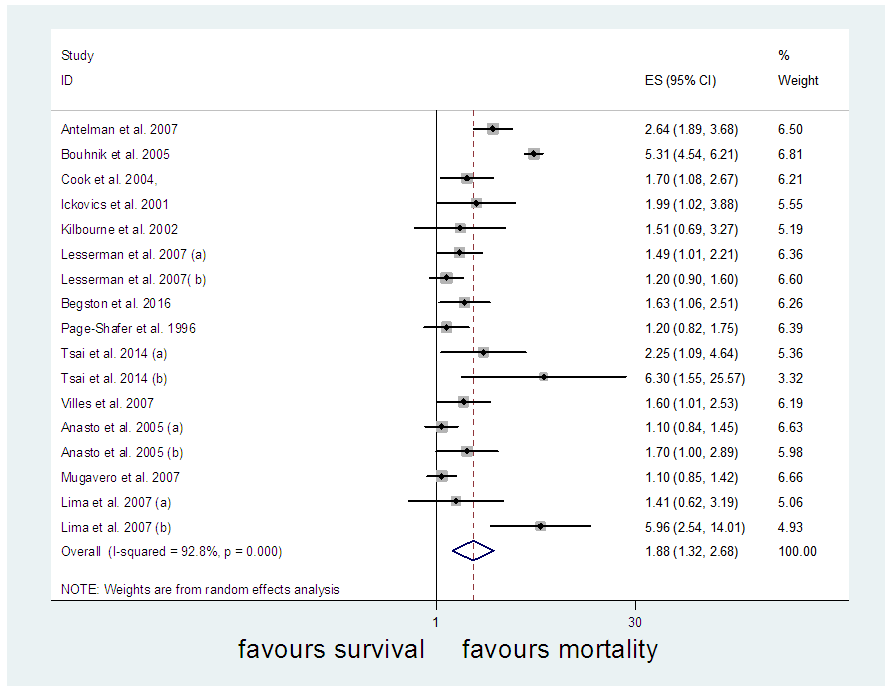
Task: Click the overall effect diamond marker
Action: pyautogui.click(x=473, y=551)
